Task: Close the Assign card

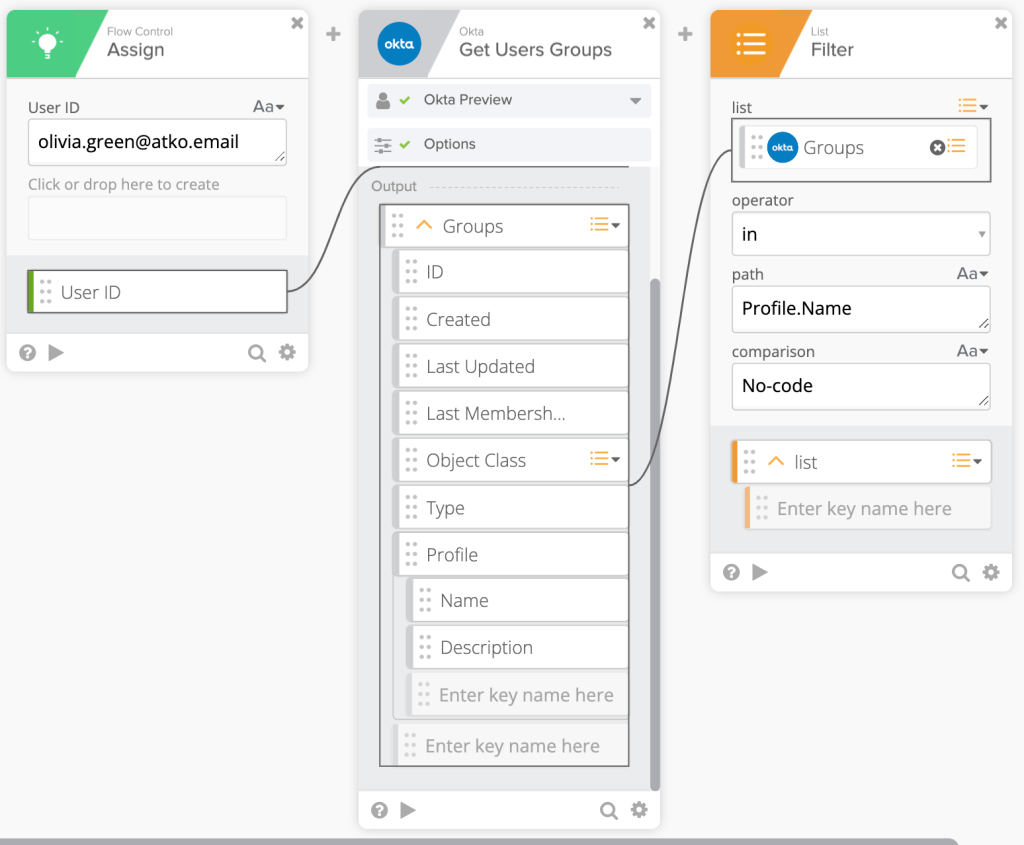Action: [x=297, y=23]
